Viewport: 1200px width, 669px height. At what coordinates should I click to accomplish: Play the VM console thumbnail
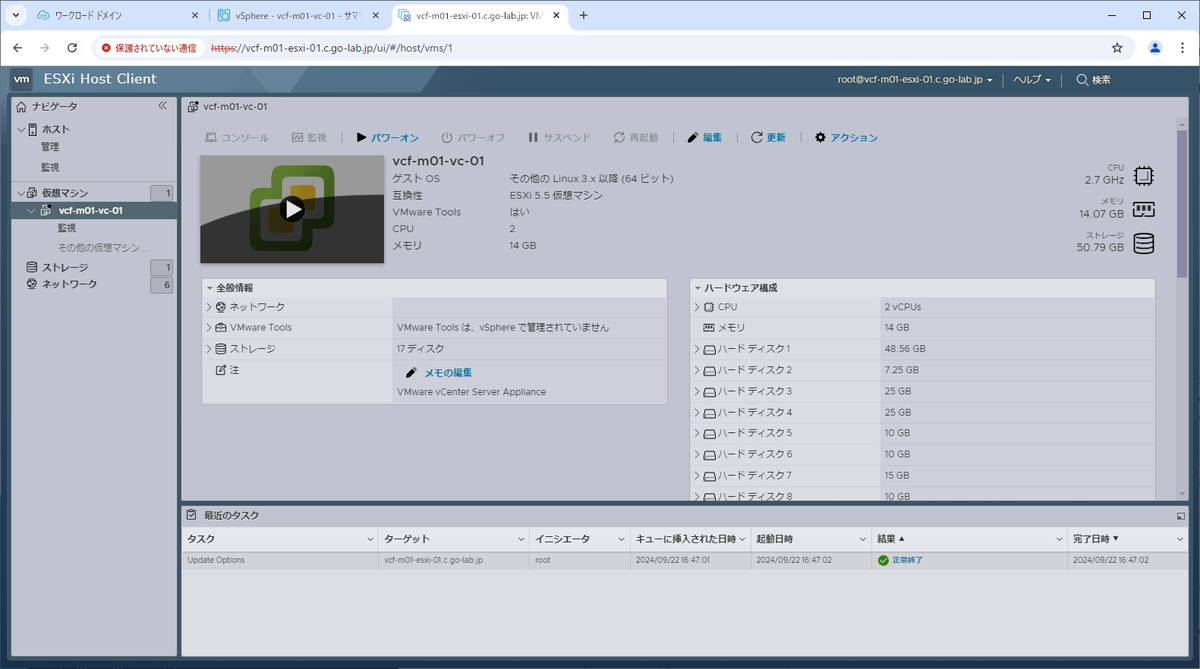click(292, 209)
